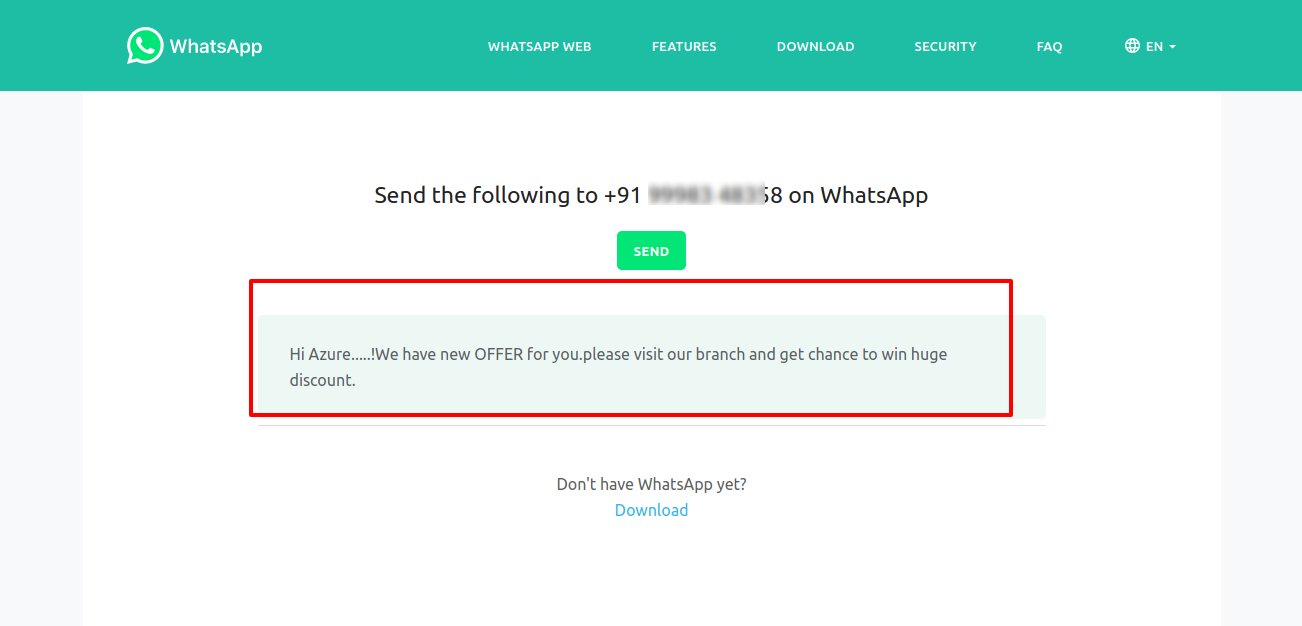
Task: Expand the EN language dropdown arrow
Action: click(x=1172, y=47)
